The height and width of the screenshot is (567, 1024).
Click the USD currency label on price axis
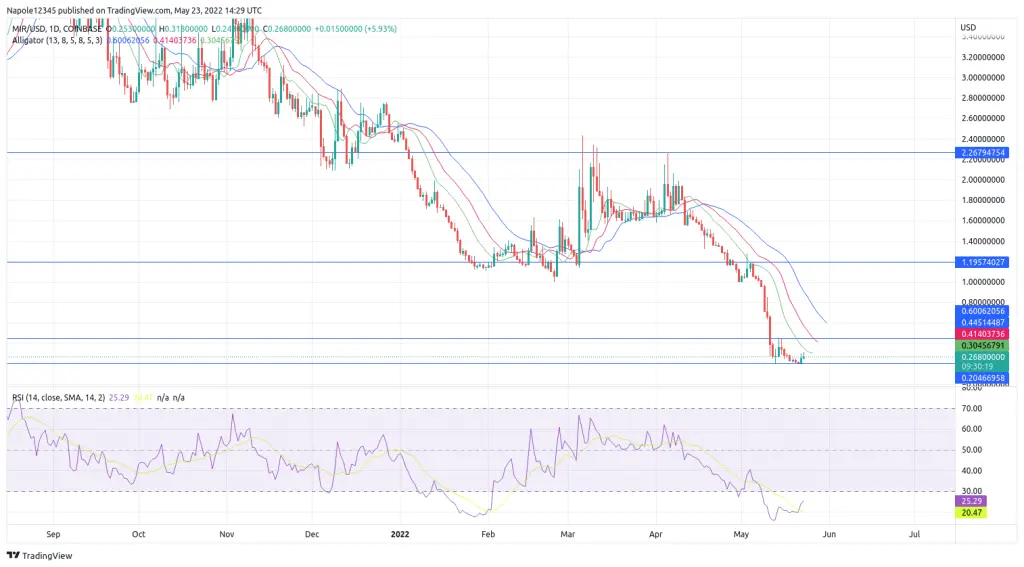coord(968,27)
